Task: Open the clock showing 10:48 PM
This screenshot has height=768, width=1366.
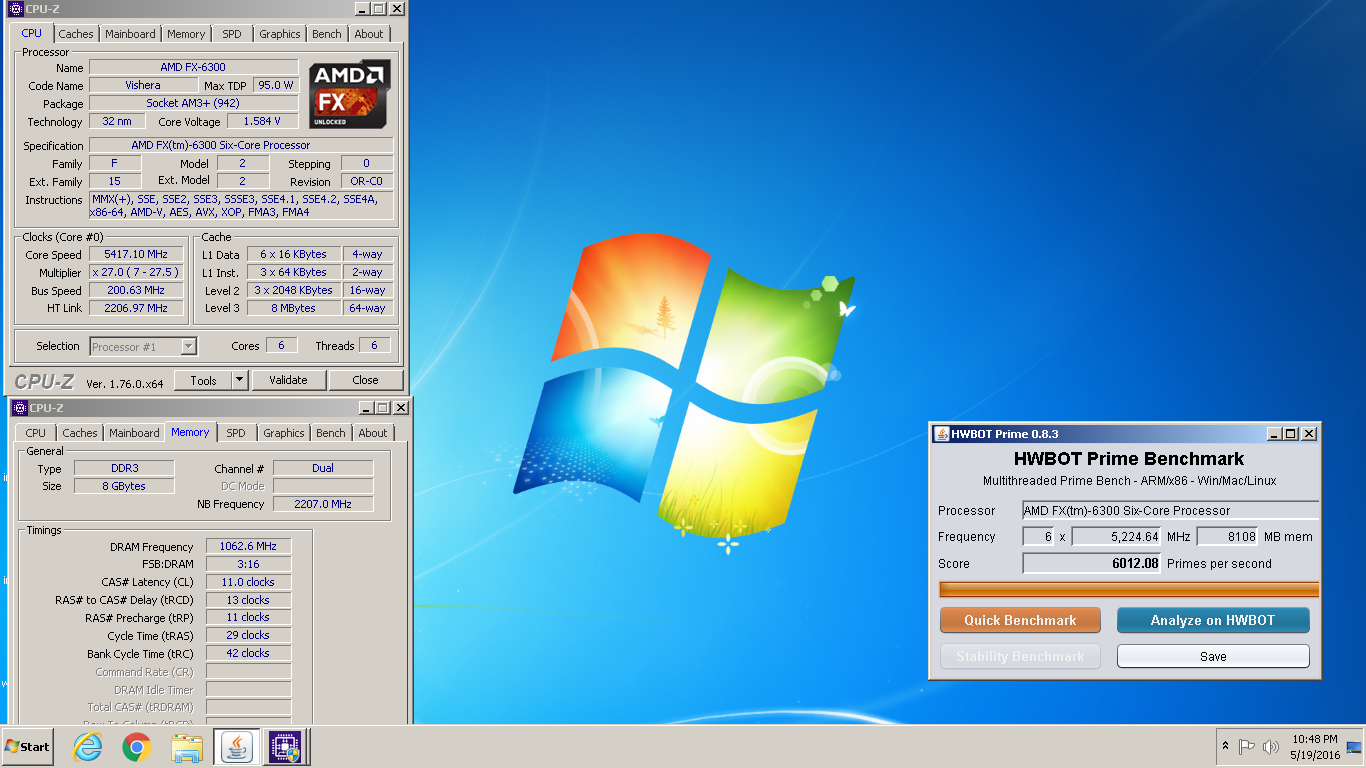Action: pyautogui.click(x=1315, y=747)
